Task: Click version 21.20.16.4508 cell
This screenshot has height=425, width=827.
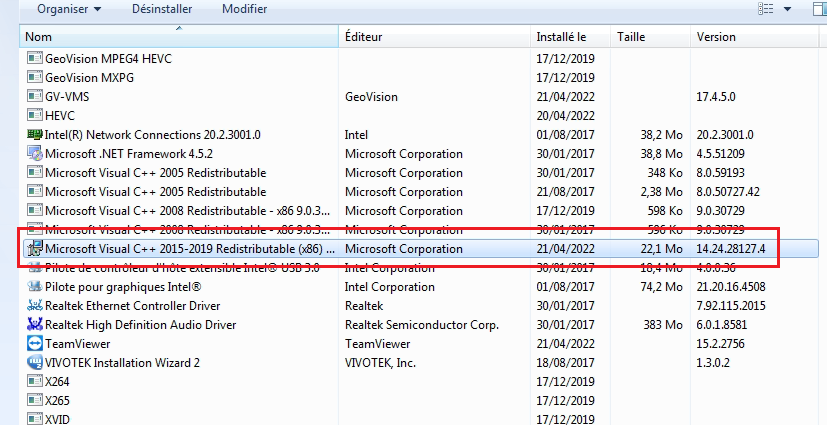Action: click(x=731, y=287)
